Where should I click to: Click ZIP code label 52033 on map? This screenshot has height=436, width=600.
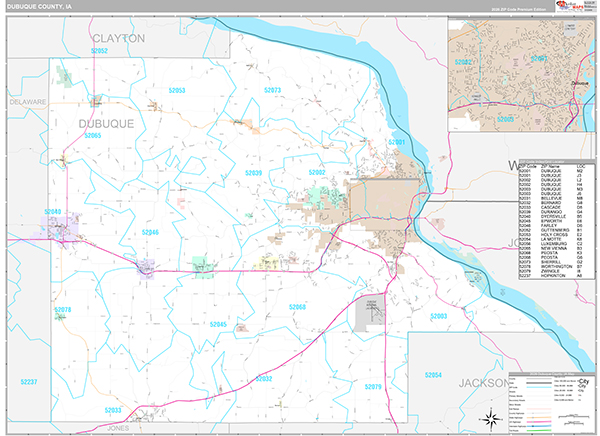coord(113,410)
